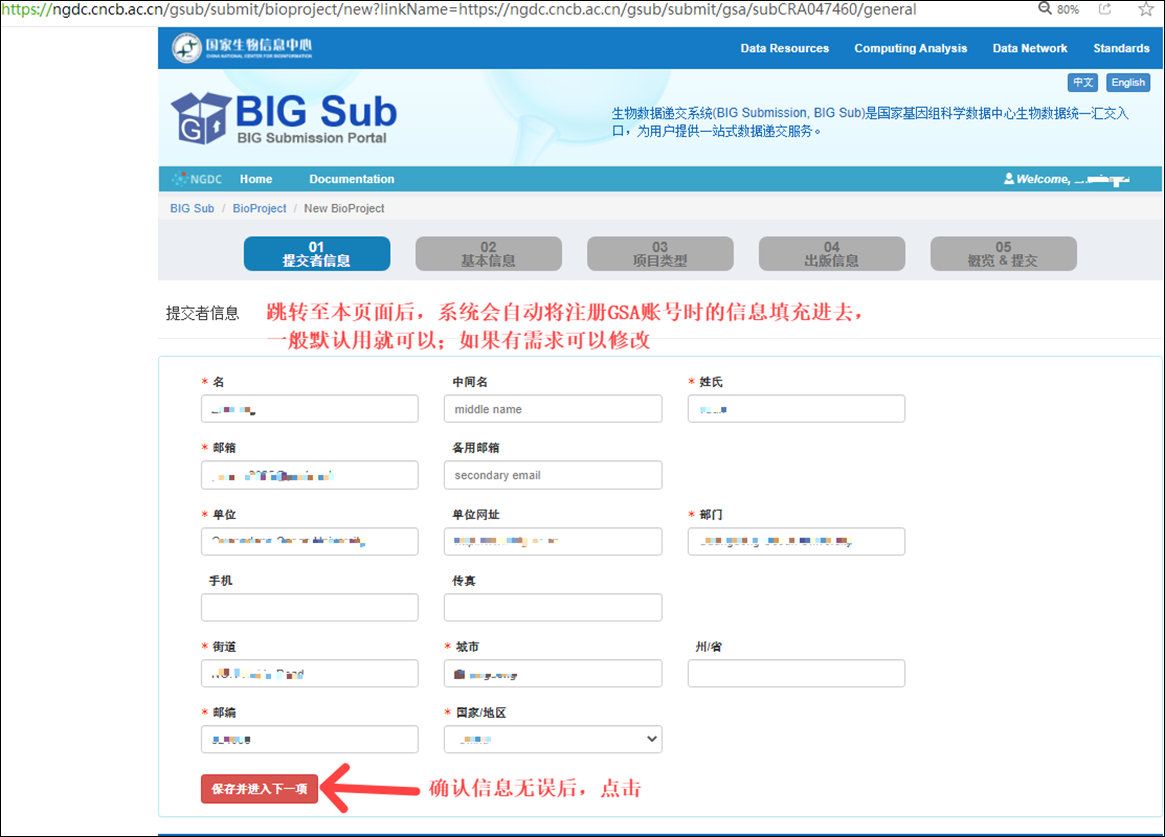The height and width of the screenshot is (837, 1165).
Task: Open the Data Resources menu
Action: click(784, 48)
